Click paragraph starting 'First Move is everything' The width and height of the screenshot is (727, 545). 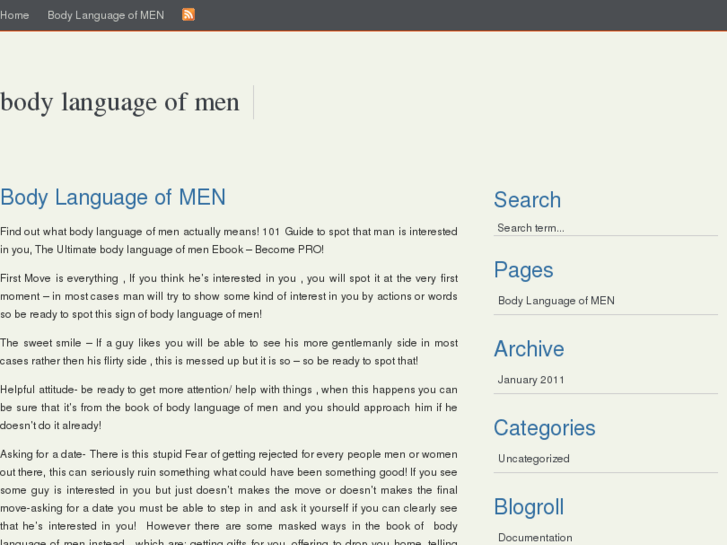pyautogui.click(x=229, y=296)
